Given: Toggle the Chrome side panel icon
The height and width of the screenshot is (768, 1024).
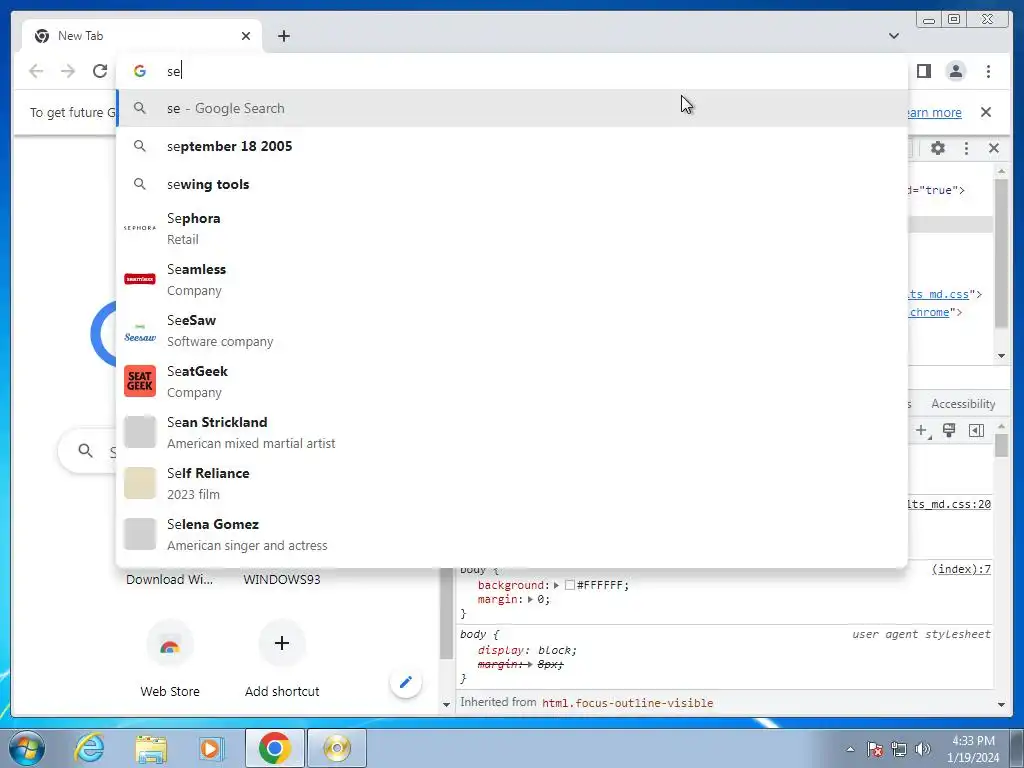Looking at the screenshot, I should [x=923, y=71].
